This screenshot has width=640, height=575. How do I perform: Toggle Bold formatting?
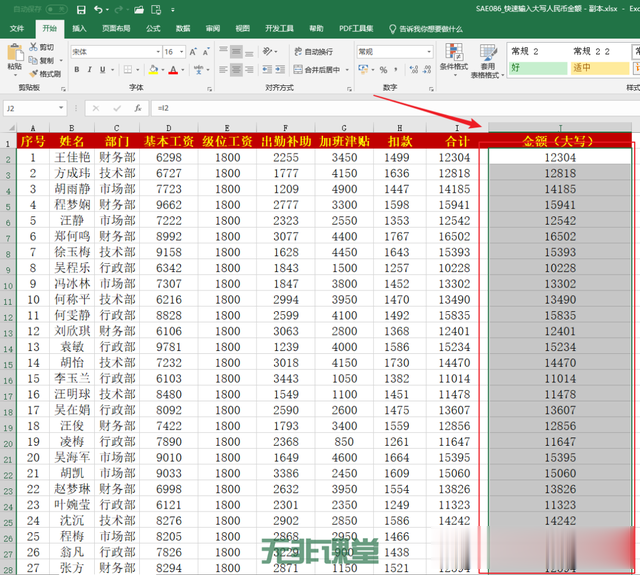click(77, 70)
